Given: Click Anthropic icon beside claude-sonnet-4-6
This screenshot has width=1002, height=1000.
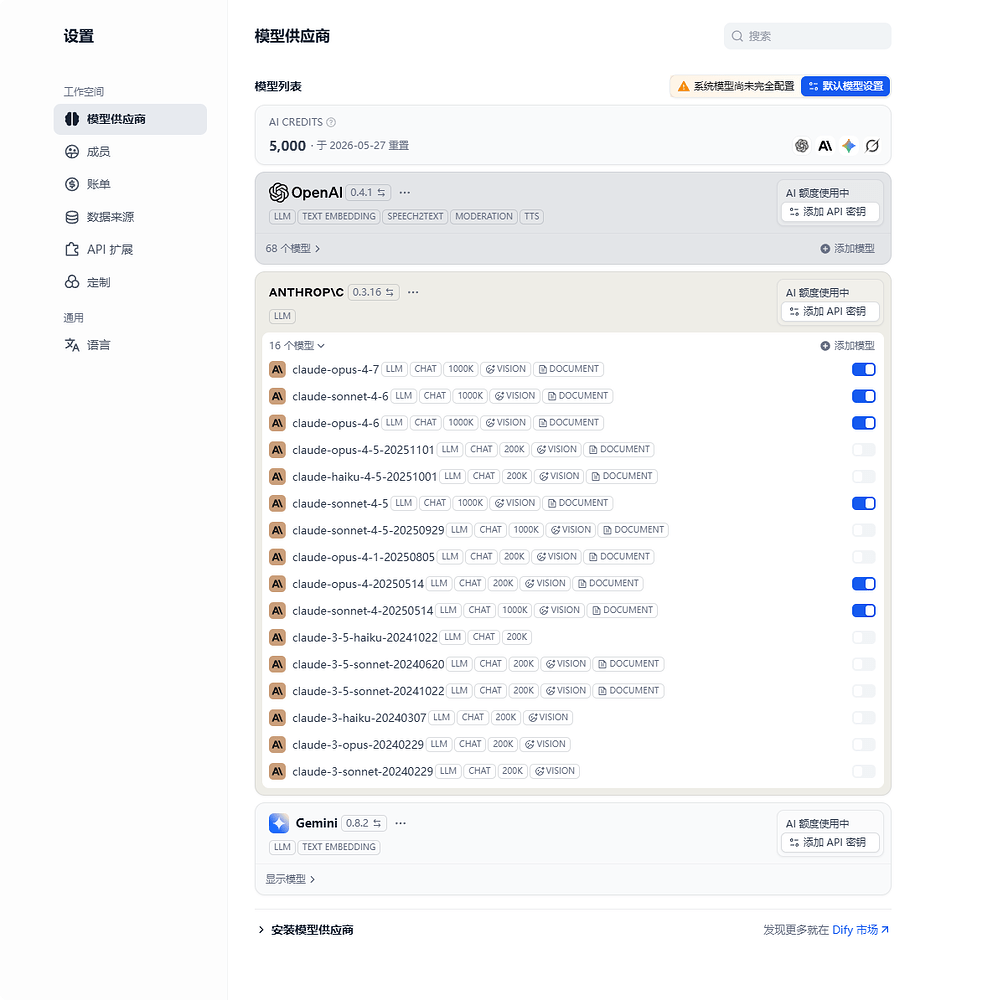Looking at the screenshot, I should (277, 396).
